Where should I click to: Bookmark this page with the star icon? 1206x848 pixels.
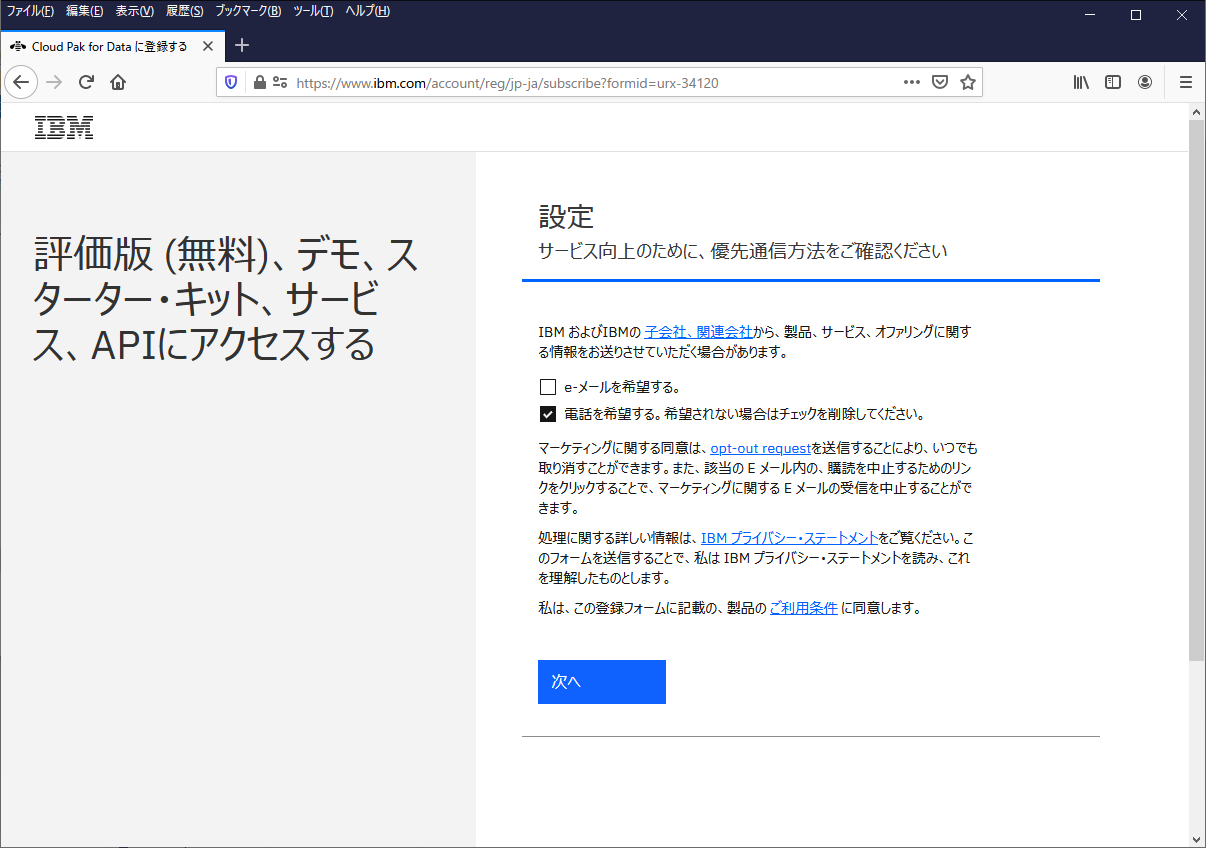click(x=967, y=83)
